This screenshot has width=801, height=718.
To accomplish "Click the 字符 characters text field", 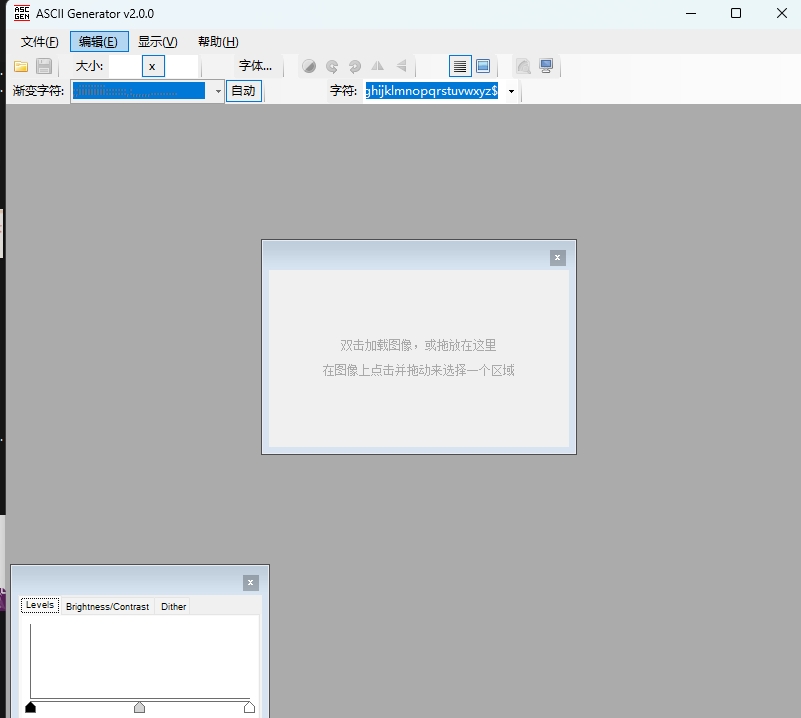I will [x=432, y=91].
